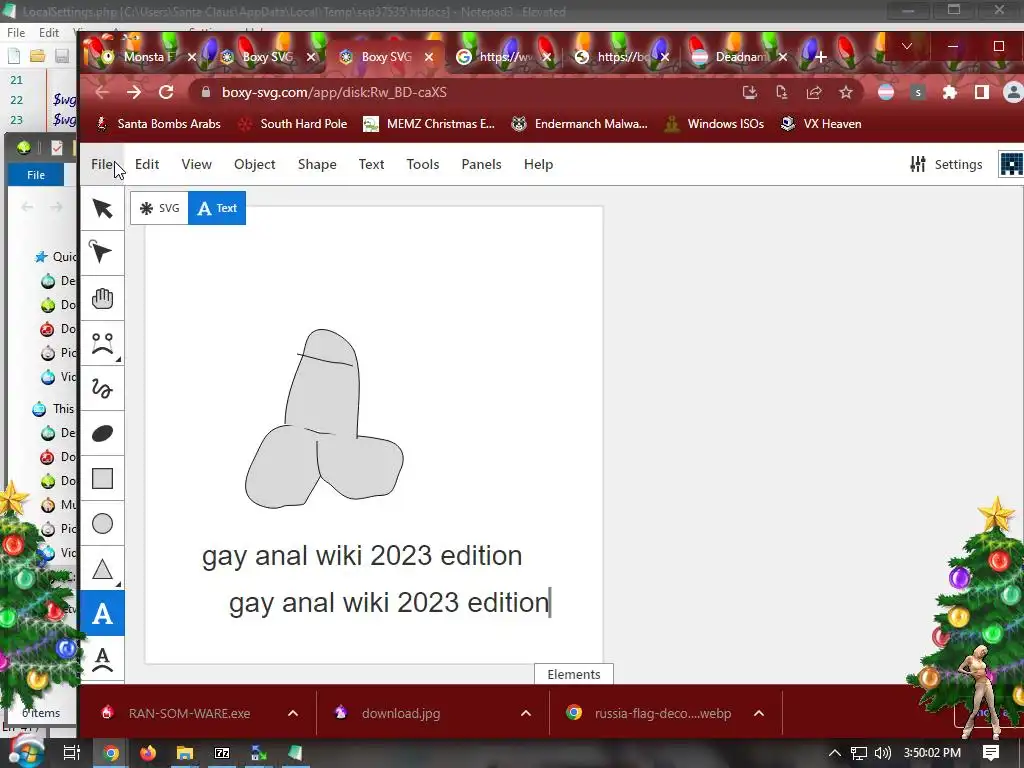Open the checkered panel icon beside Settings
The height and width of the screenshot is (768, 1024).
(1011, 164)
